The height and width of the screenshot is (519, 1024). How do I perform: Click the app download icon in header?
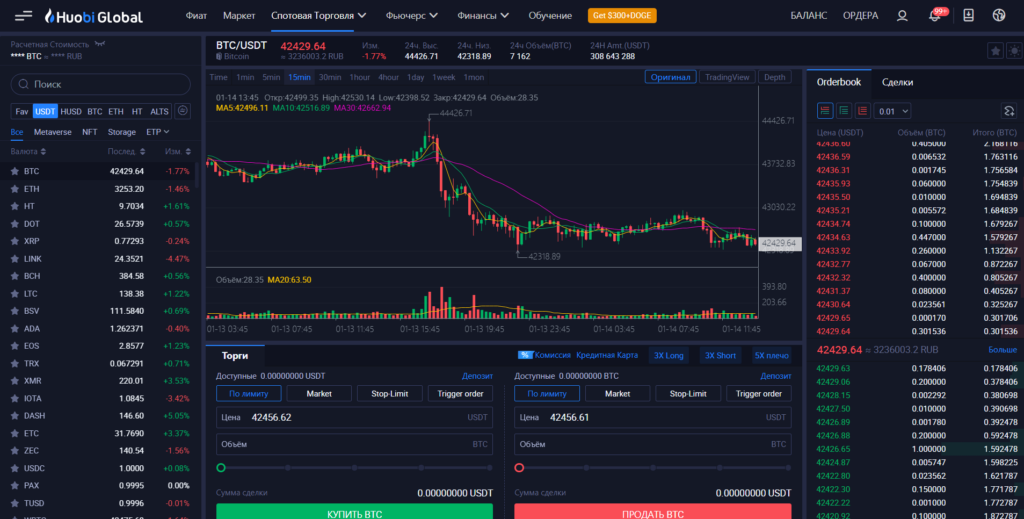click(x=968, y=16)
